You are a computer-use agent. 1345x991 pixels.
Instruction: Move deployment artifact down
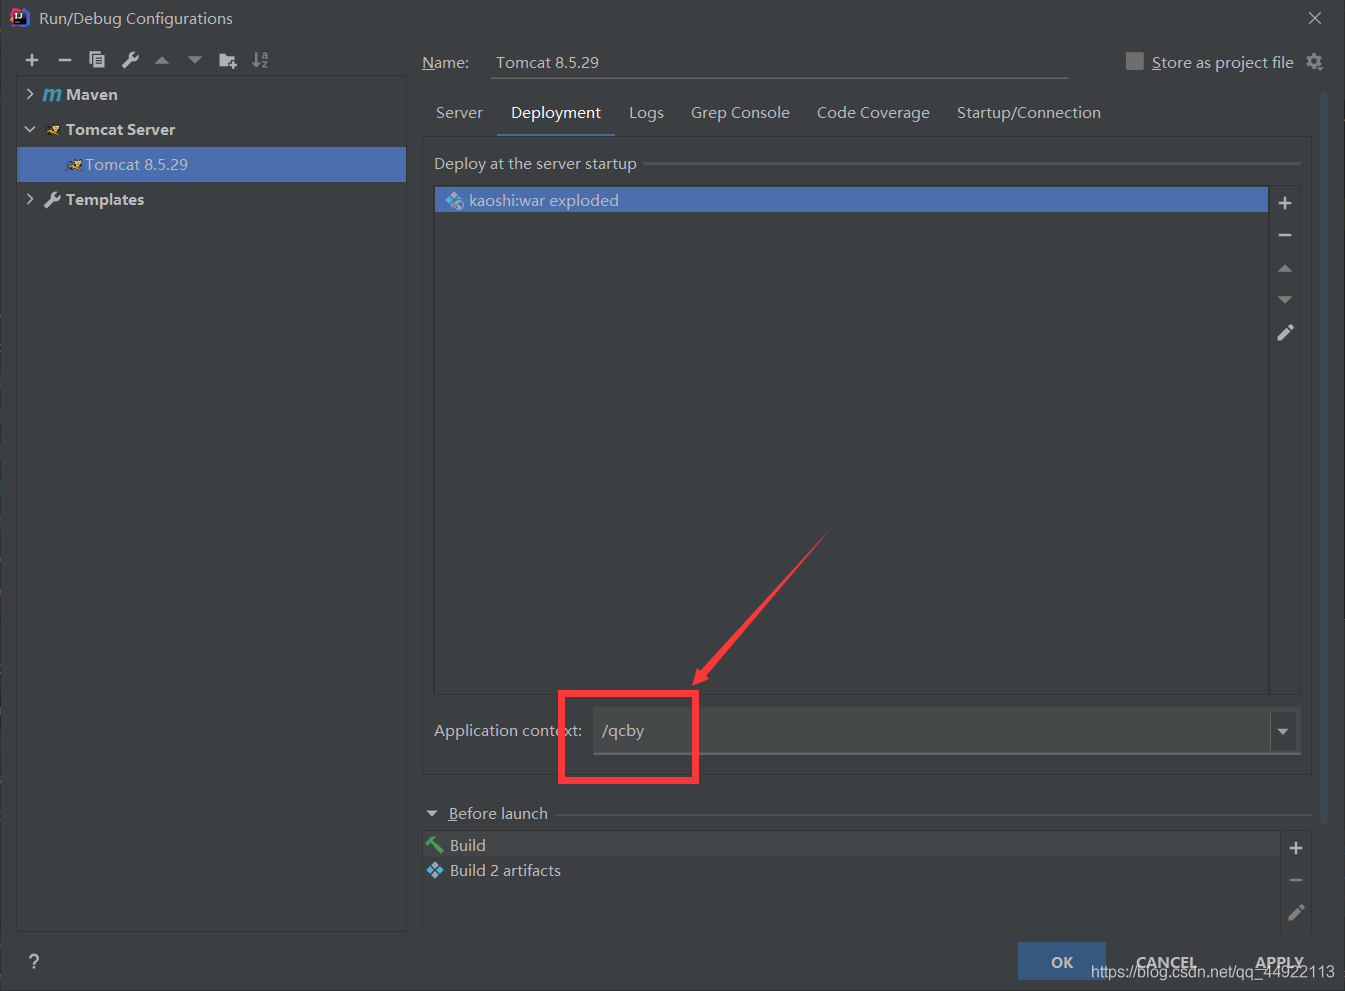pyautogui.click(x=1285, y=300)
